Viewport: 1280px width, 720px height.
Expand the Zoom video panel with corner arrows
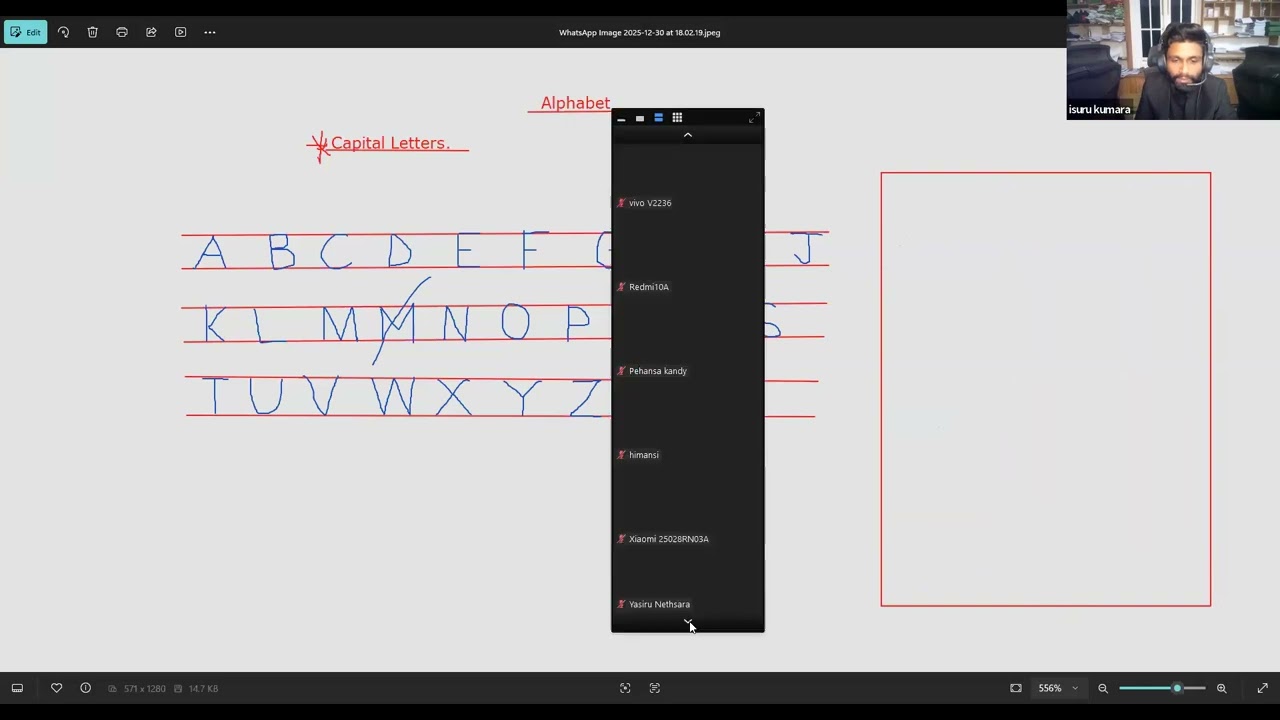tap(754, 118)
